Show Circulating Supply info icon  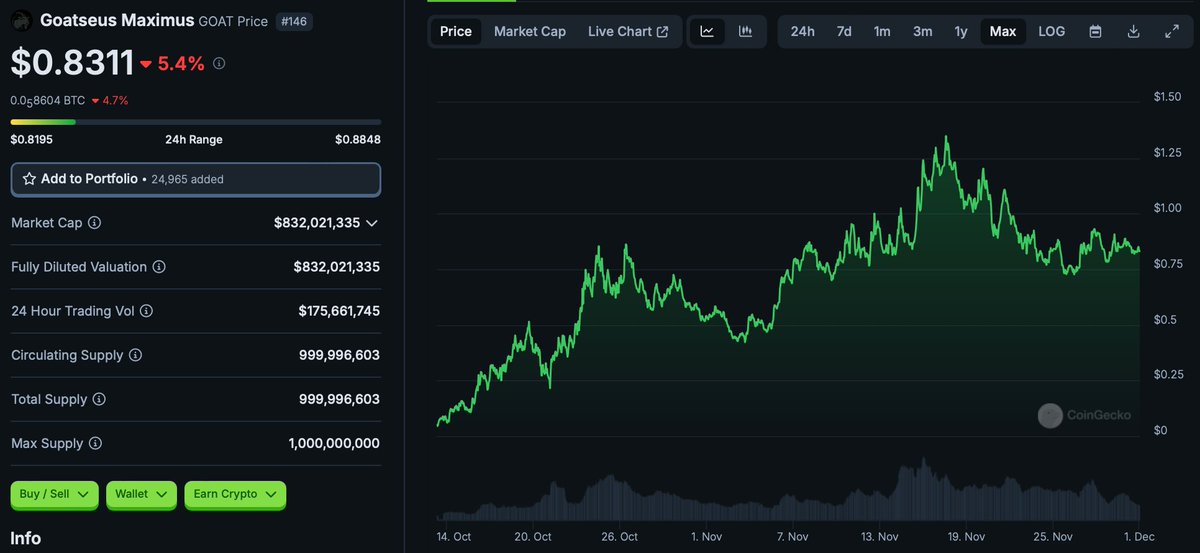pyautogui.click(x=135, y=355)
